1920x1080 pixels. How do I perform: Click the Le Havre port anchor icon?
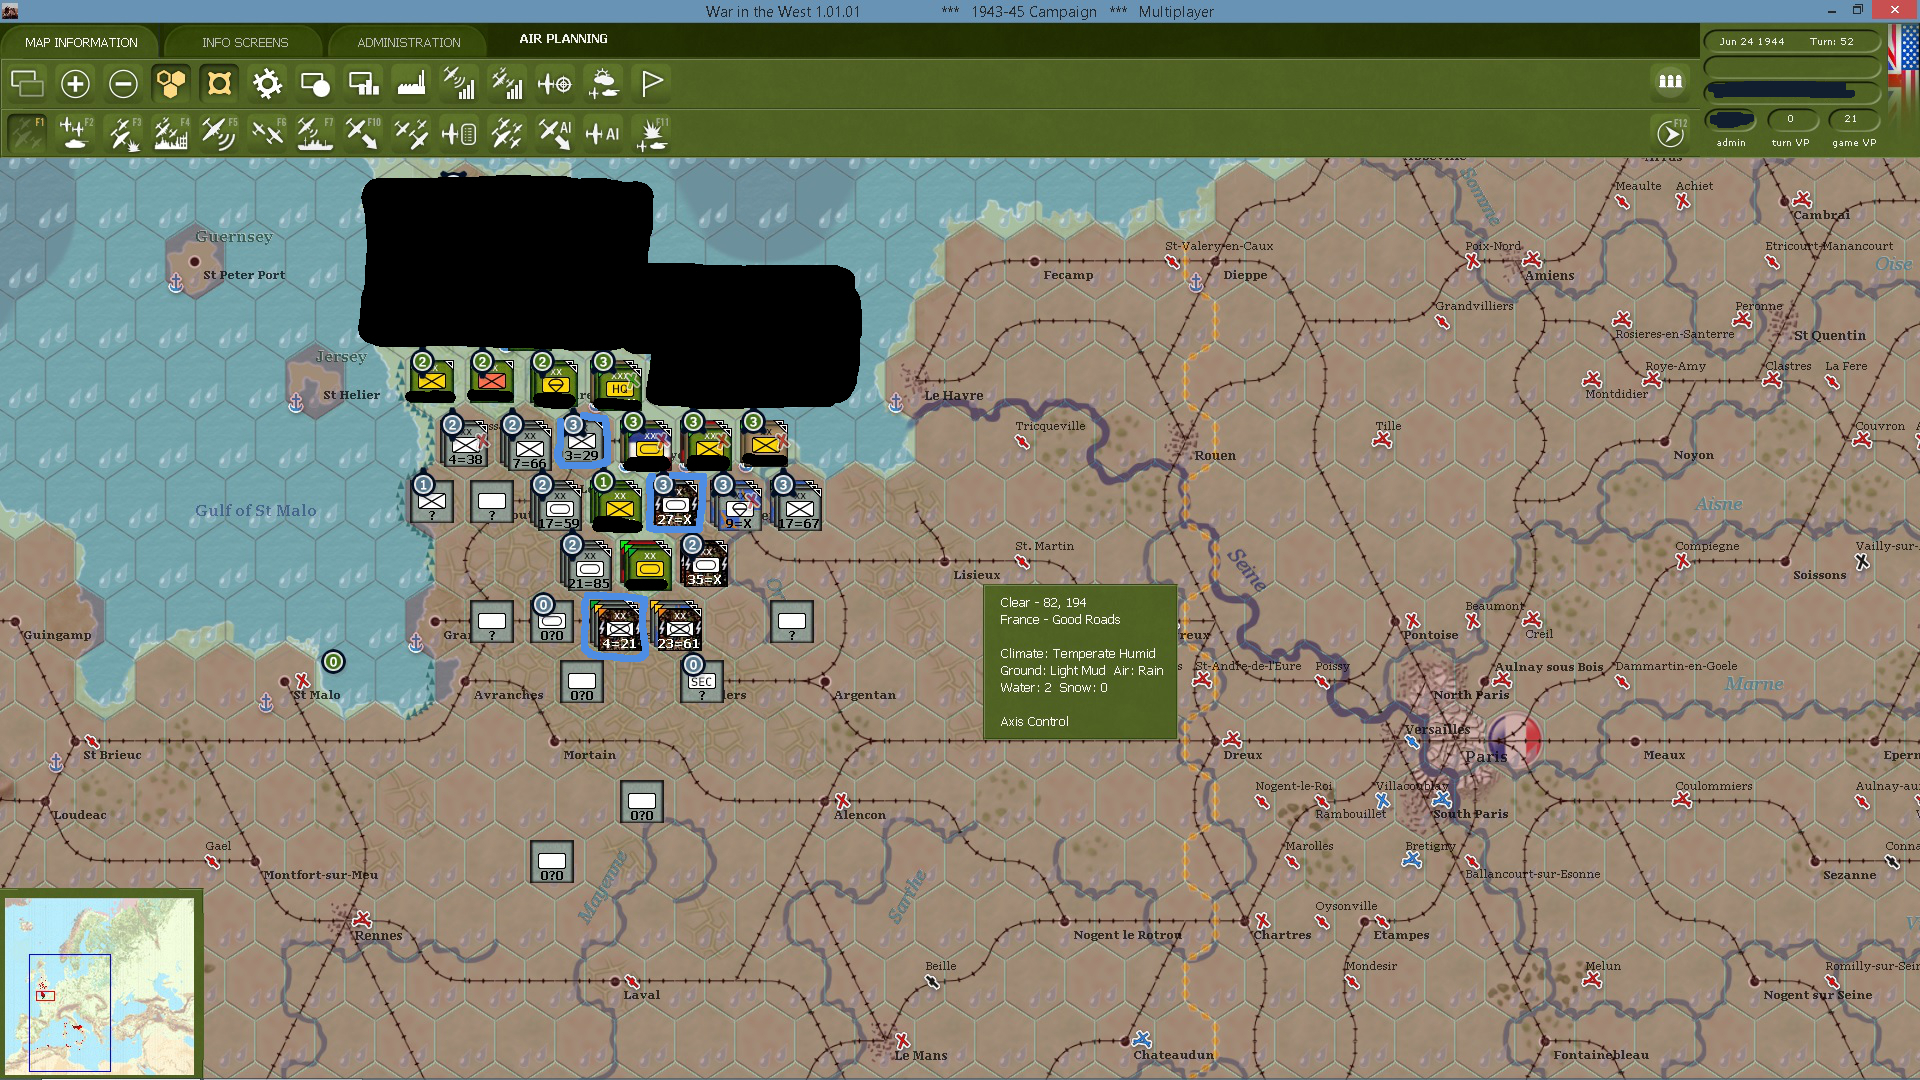pos(896,402)
